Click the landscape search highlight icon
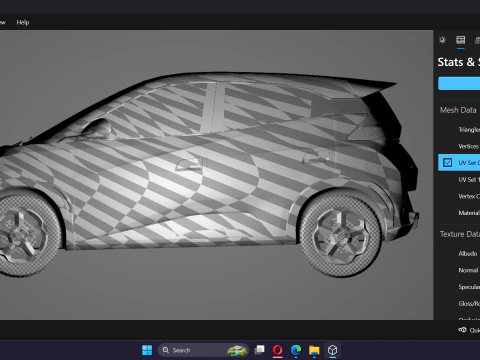Viewport: 480px width, 360px height. coord(237,350)
